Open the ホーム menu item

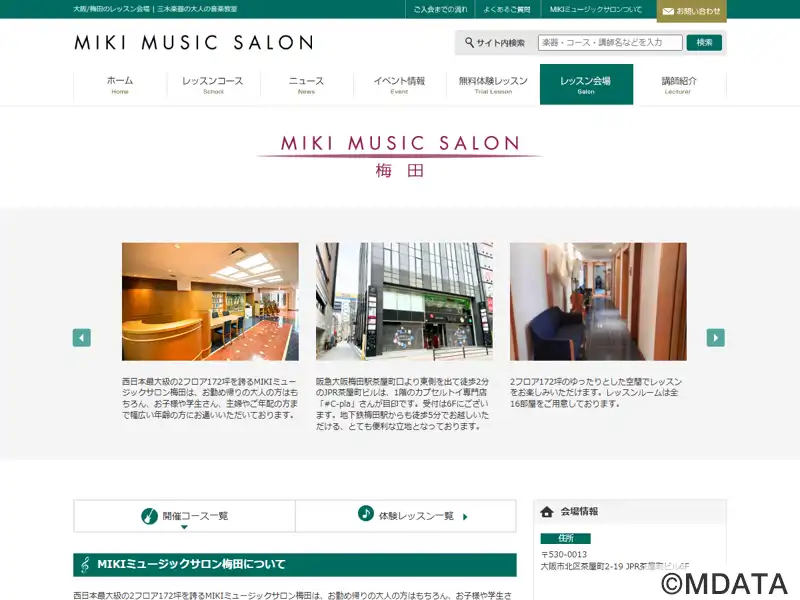coord(120,84)
